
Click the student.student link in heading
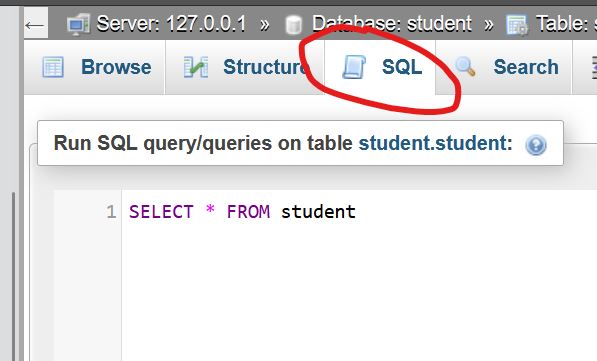coord(436,144)
